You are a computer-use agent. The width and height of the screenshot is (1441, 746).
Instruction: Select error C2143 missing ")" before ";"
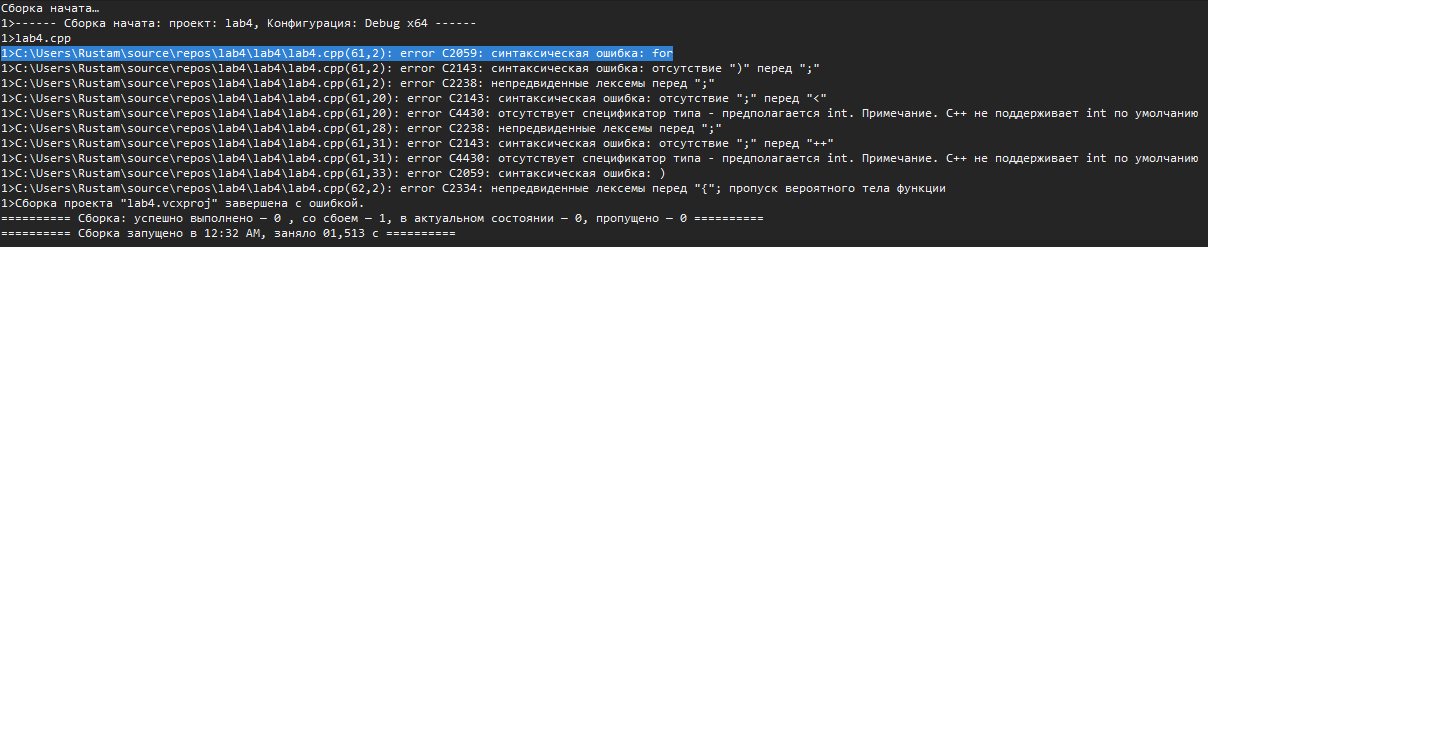411,68
